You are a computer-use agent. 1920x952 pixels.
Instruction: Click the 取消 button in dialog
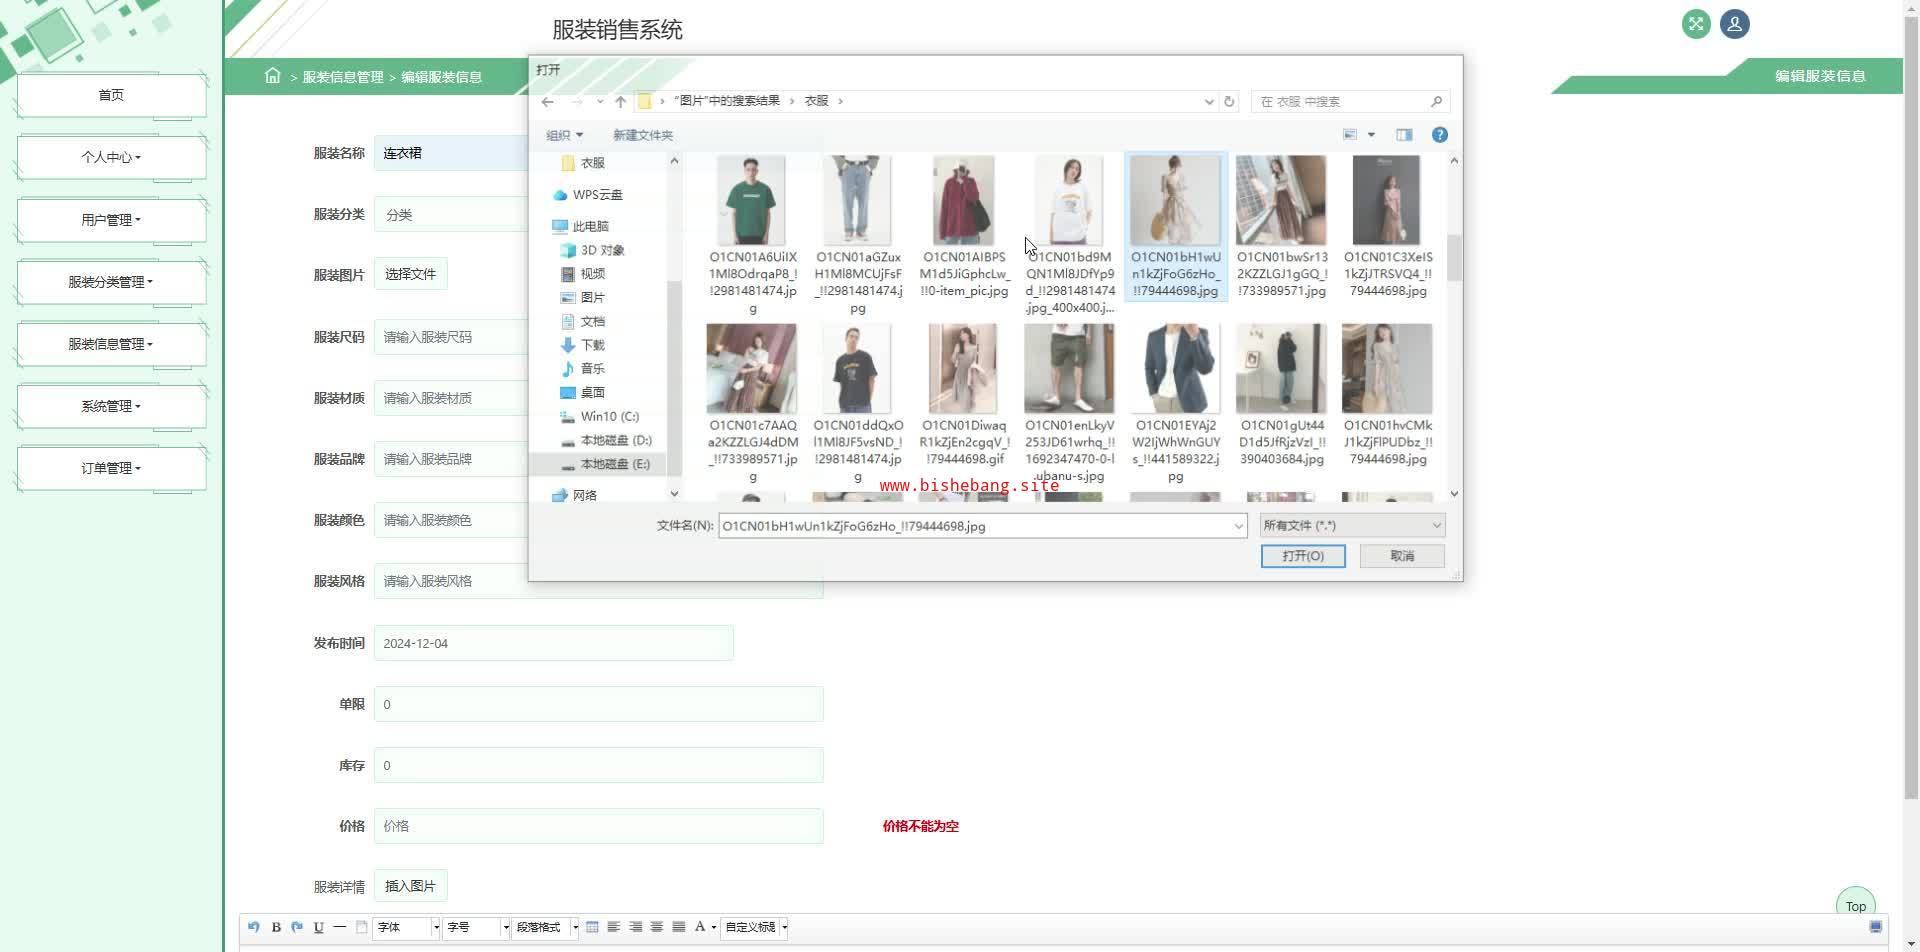(x=1402, y=556)
